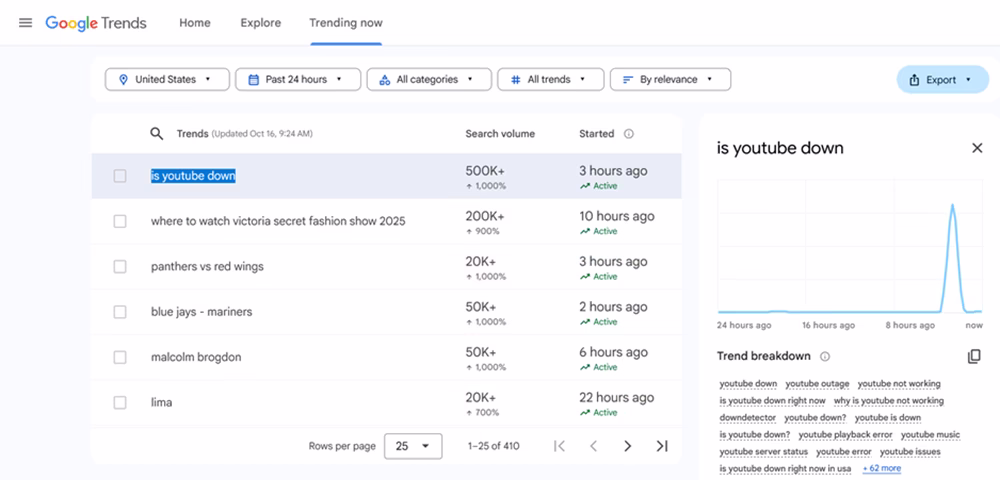Tick the checkbox next to 'lima'

[x=120, y=402]
